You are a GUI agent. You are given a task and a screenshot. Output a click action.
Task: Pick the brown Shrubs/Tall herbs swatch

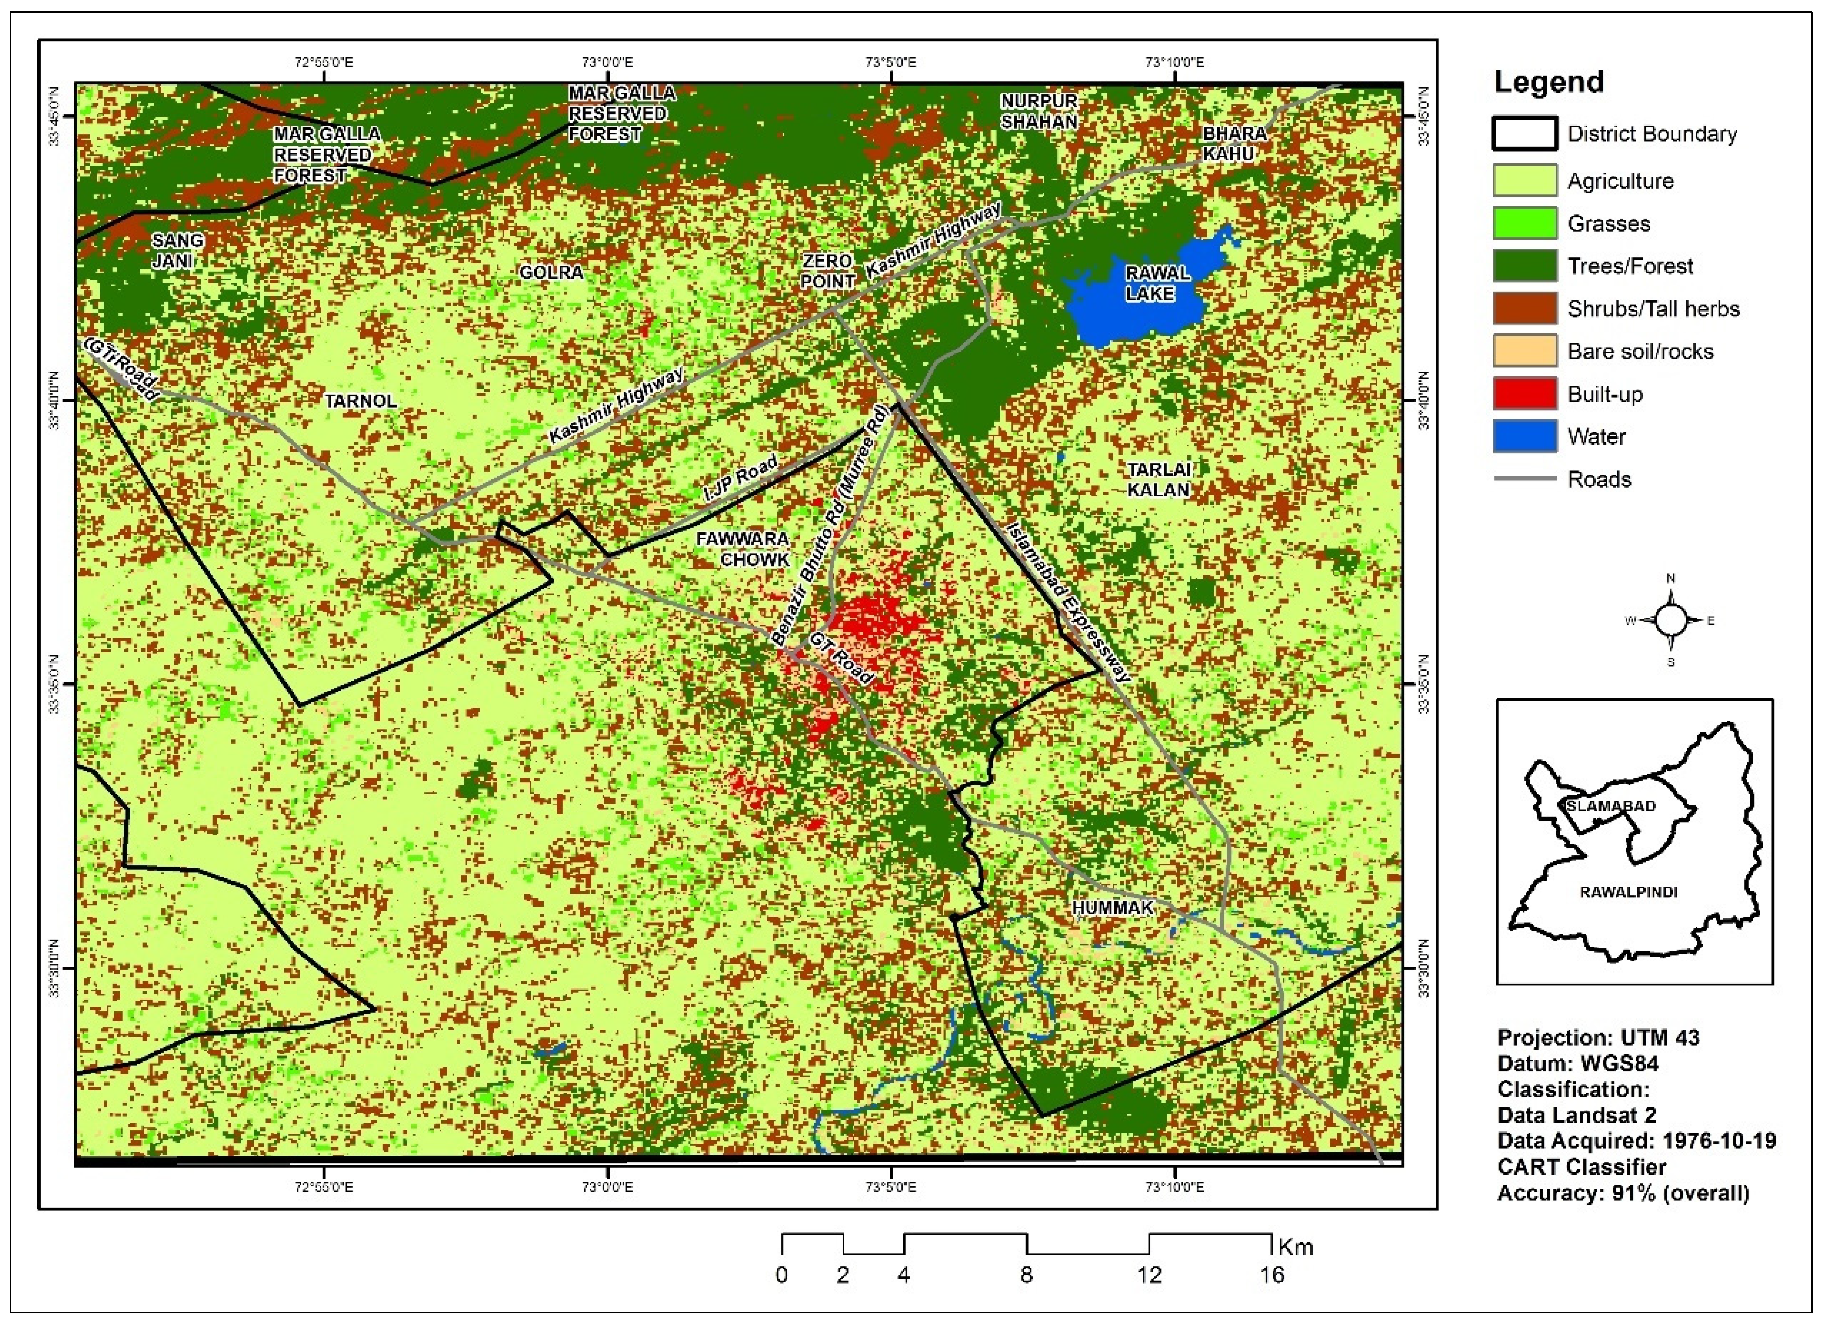coord(1524,308)
